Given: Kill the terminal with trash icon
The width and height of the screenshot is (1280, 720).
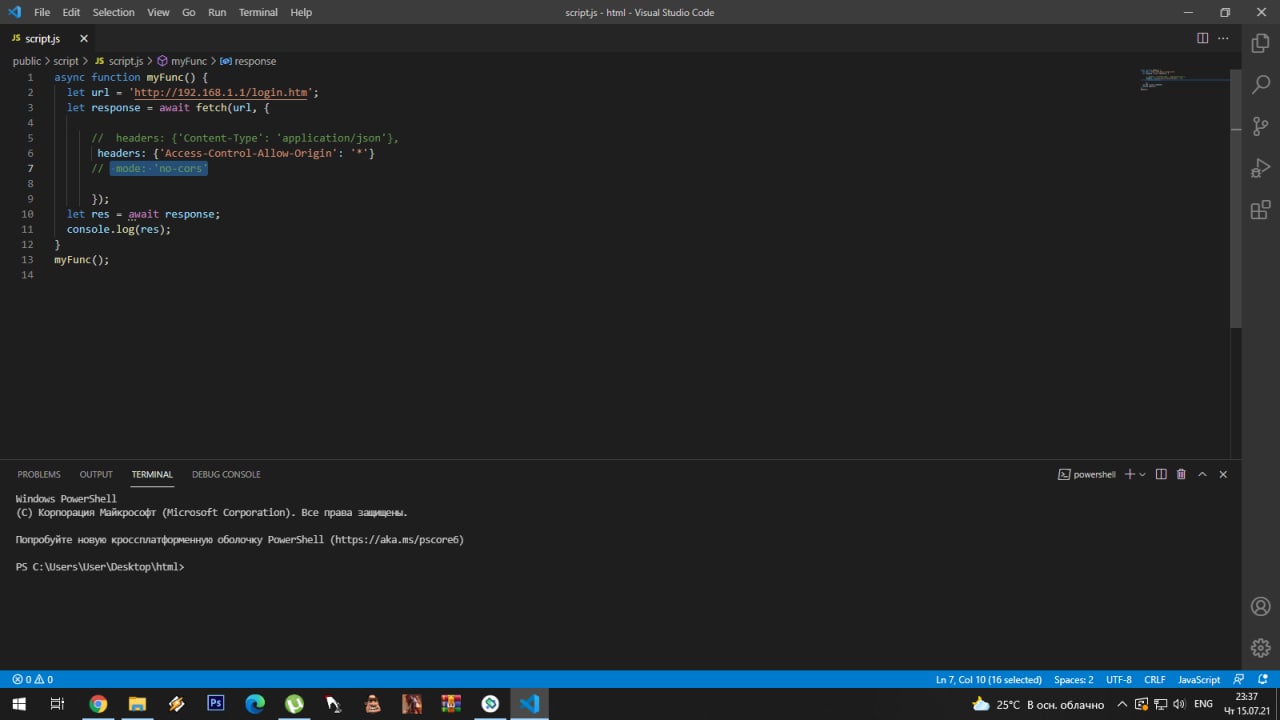Looking at the screenshot, I should (1181, 474).
